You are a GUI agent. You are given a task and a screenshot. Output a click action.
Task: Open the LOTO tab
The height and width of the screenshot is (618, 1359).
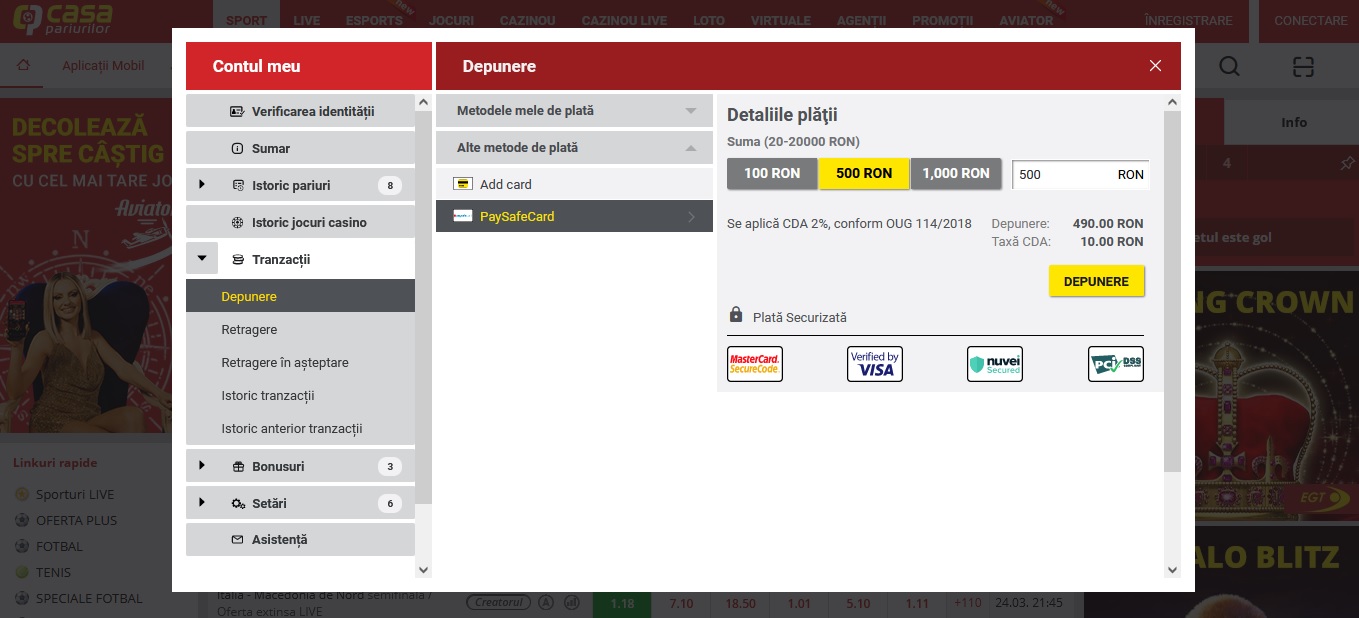click(x=708, y=21)
